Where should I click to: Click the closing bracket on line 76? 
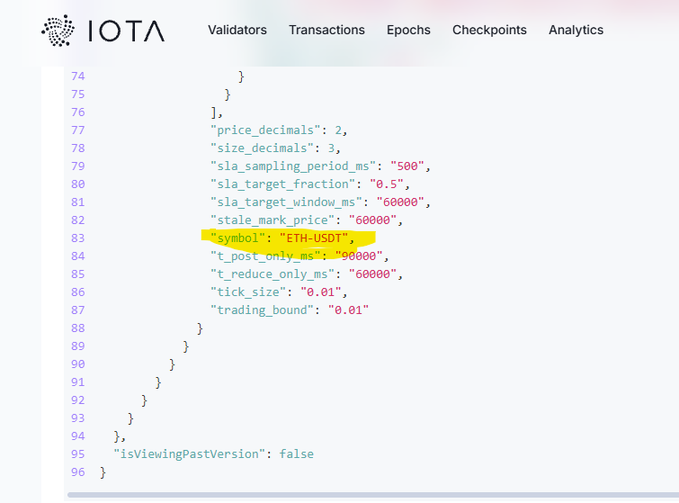(x=214, y=113)
